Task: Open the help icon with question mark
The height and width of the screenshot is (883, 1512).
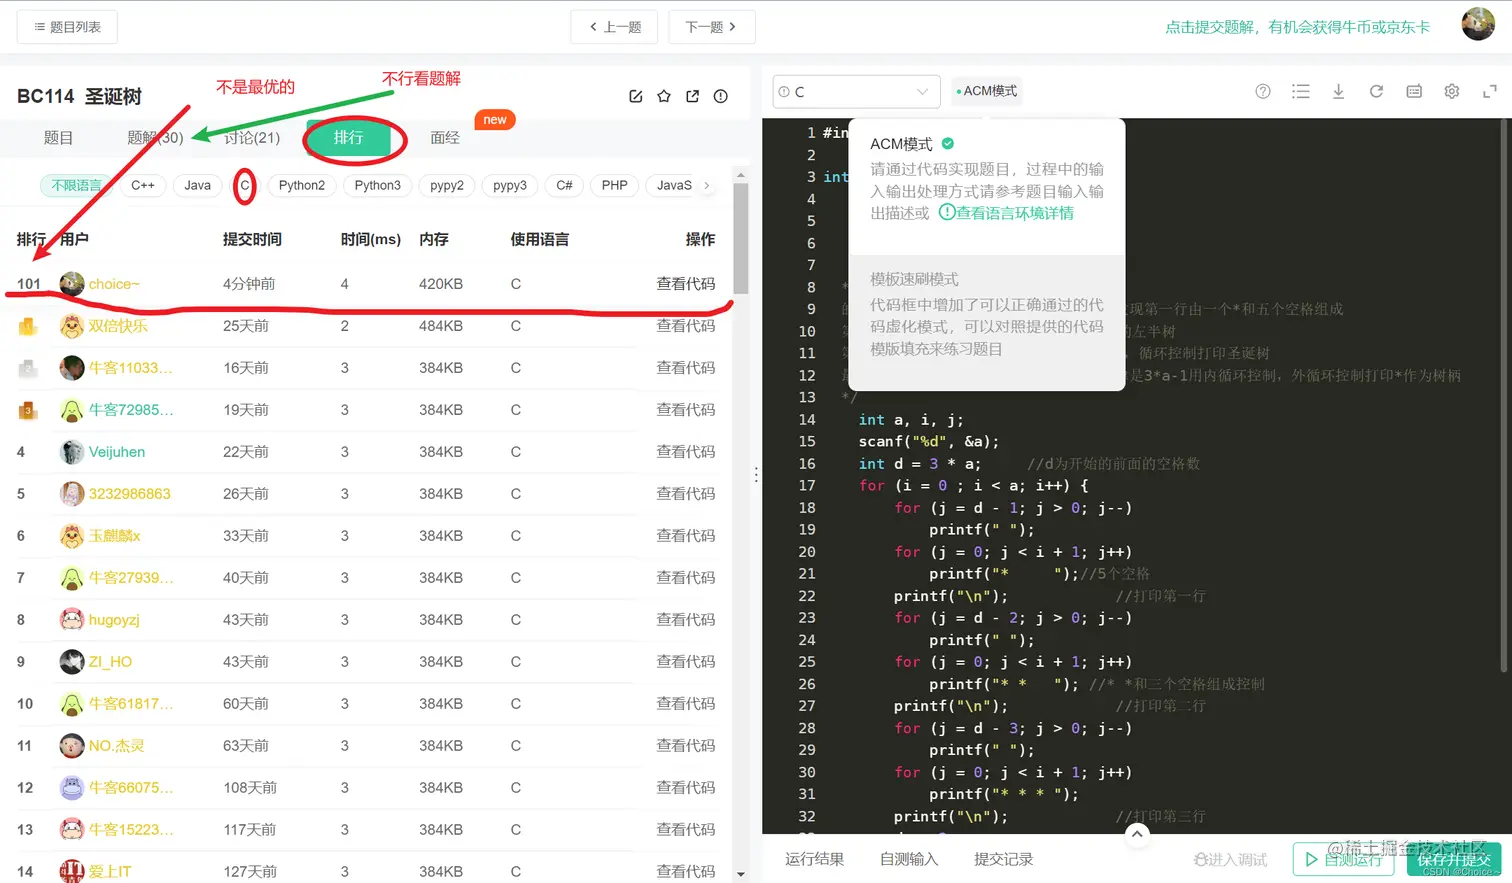Action: click(1262, 91)
